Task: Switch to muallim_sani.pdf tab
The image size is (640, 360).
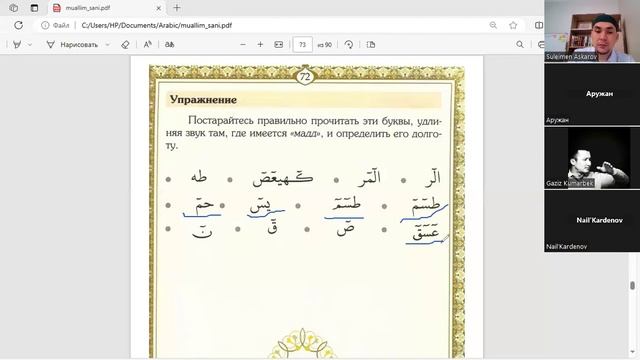Action: pyautogui.click(x=107, y=8)
